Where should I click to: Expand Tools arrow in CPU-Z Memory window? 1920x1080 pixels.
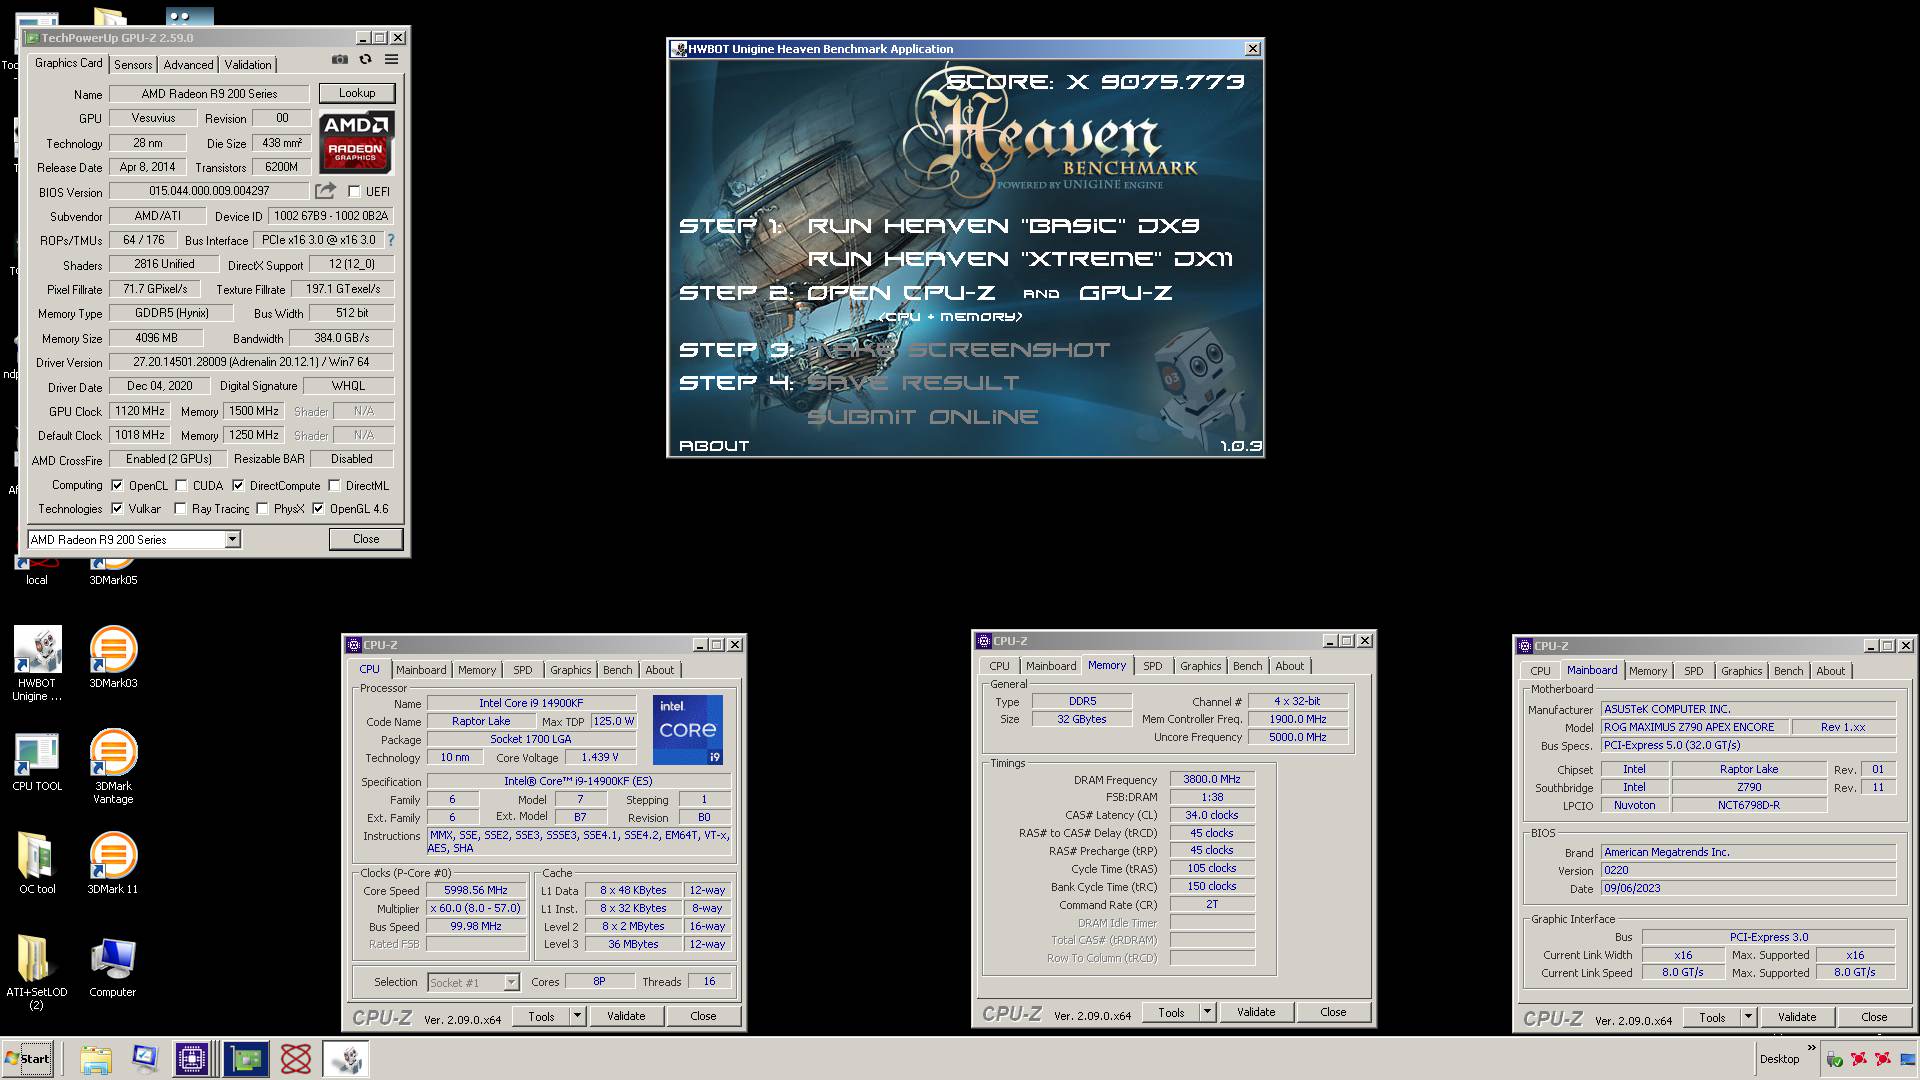1207,1012
